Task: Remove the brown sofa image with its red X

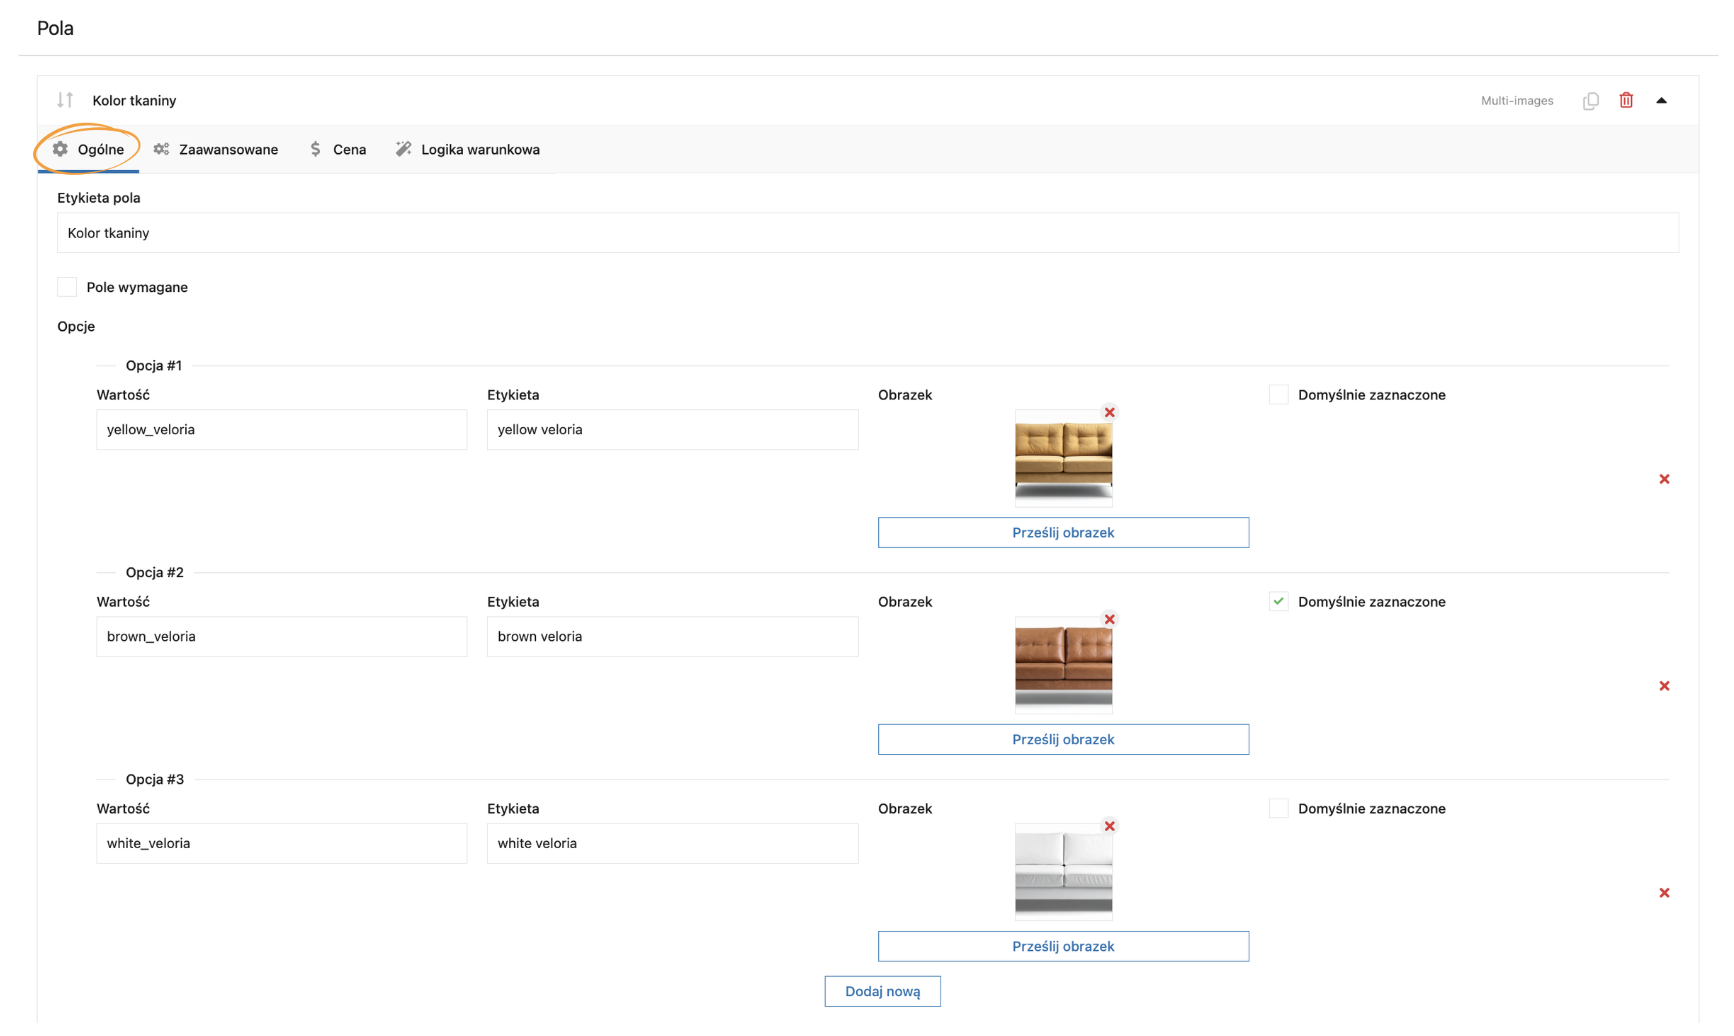Action: pyautogui.click(x=1109, y=619)
